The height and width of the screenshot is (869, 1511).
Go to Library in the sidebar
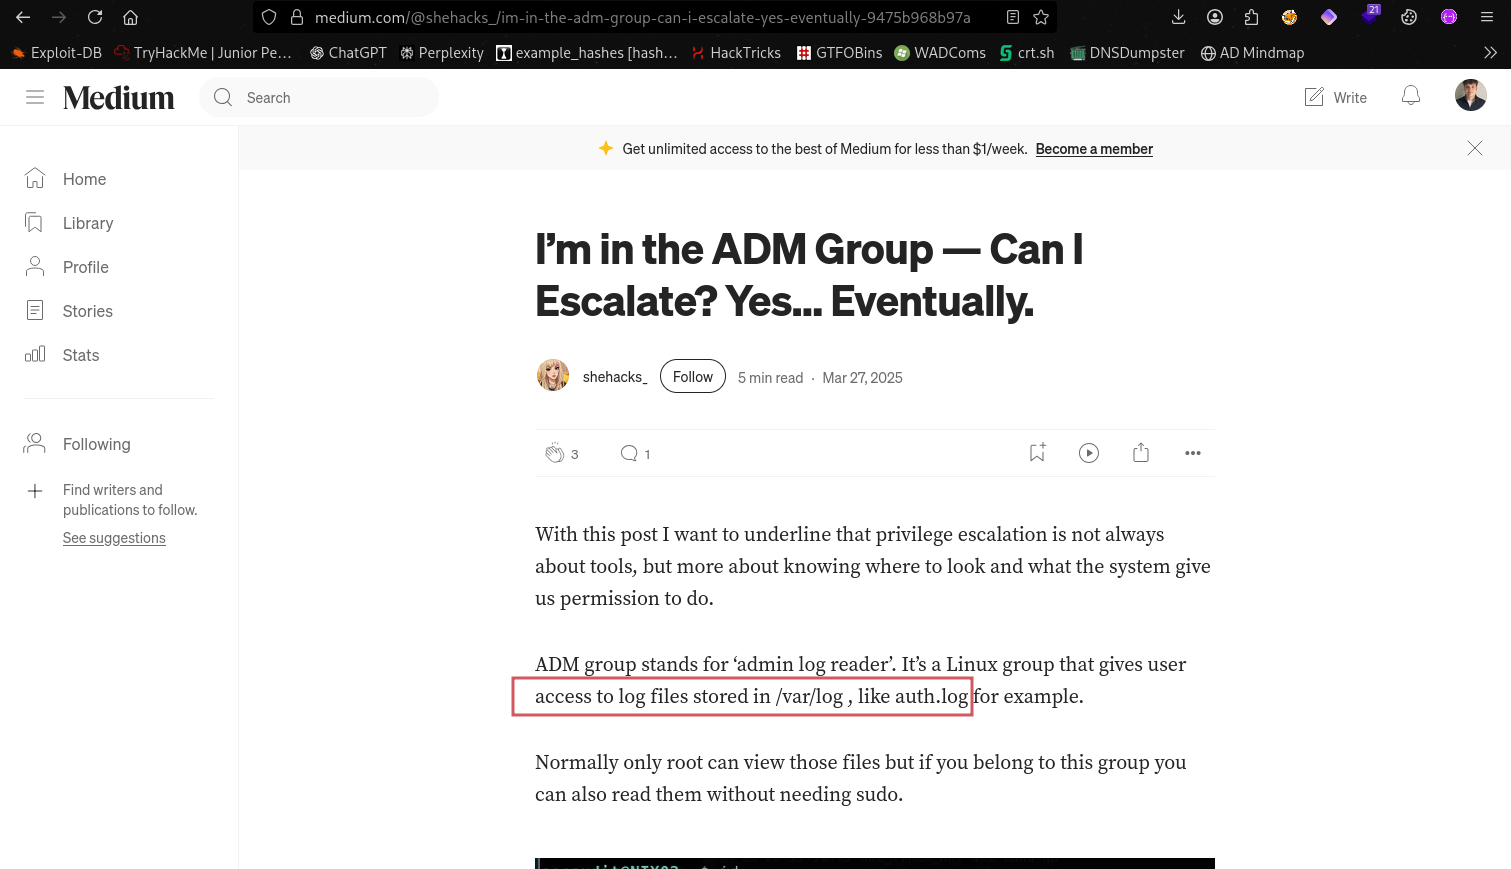click(88, 223)
